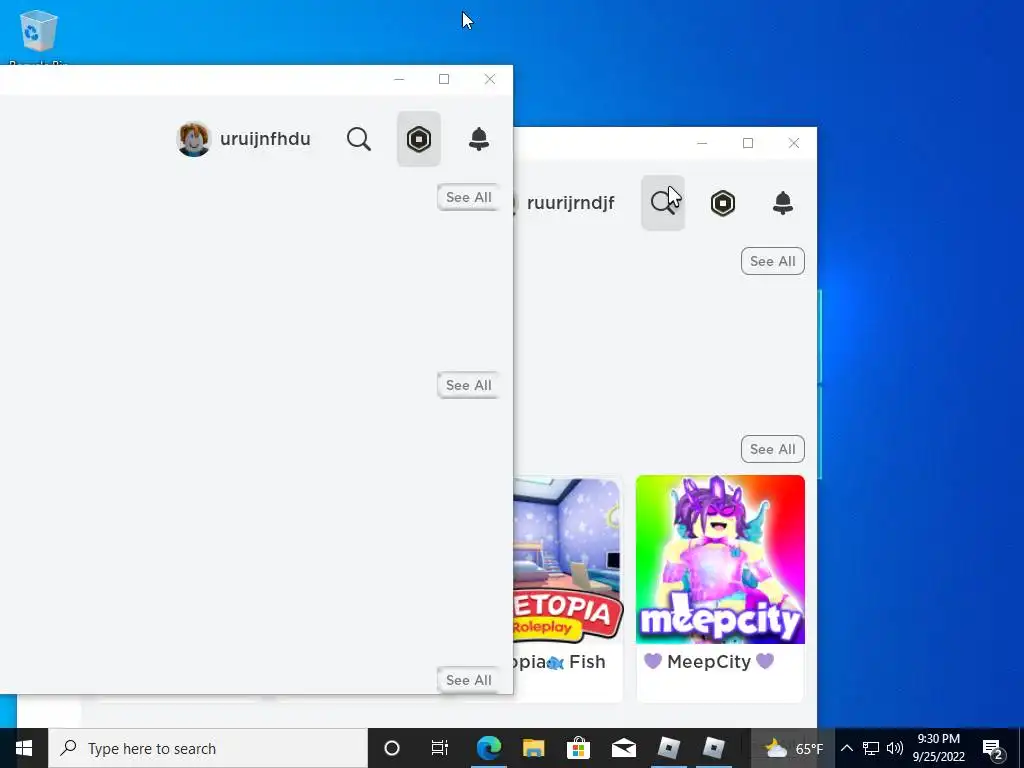Open Task View on the taskbar
Screen dimensions: 1024x768
click(440, 748)
